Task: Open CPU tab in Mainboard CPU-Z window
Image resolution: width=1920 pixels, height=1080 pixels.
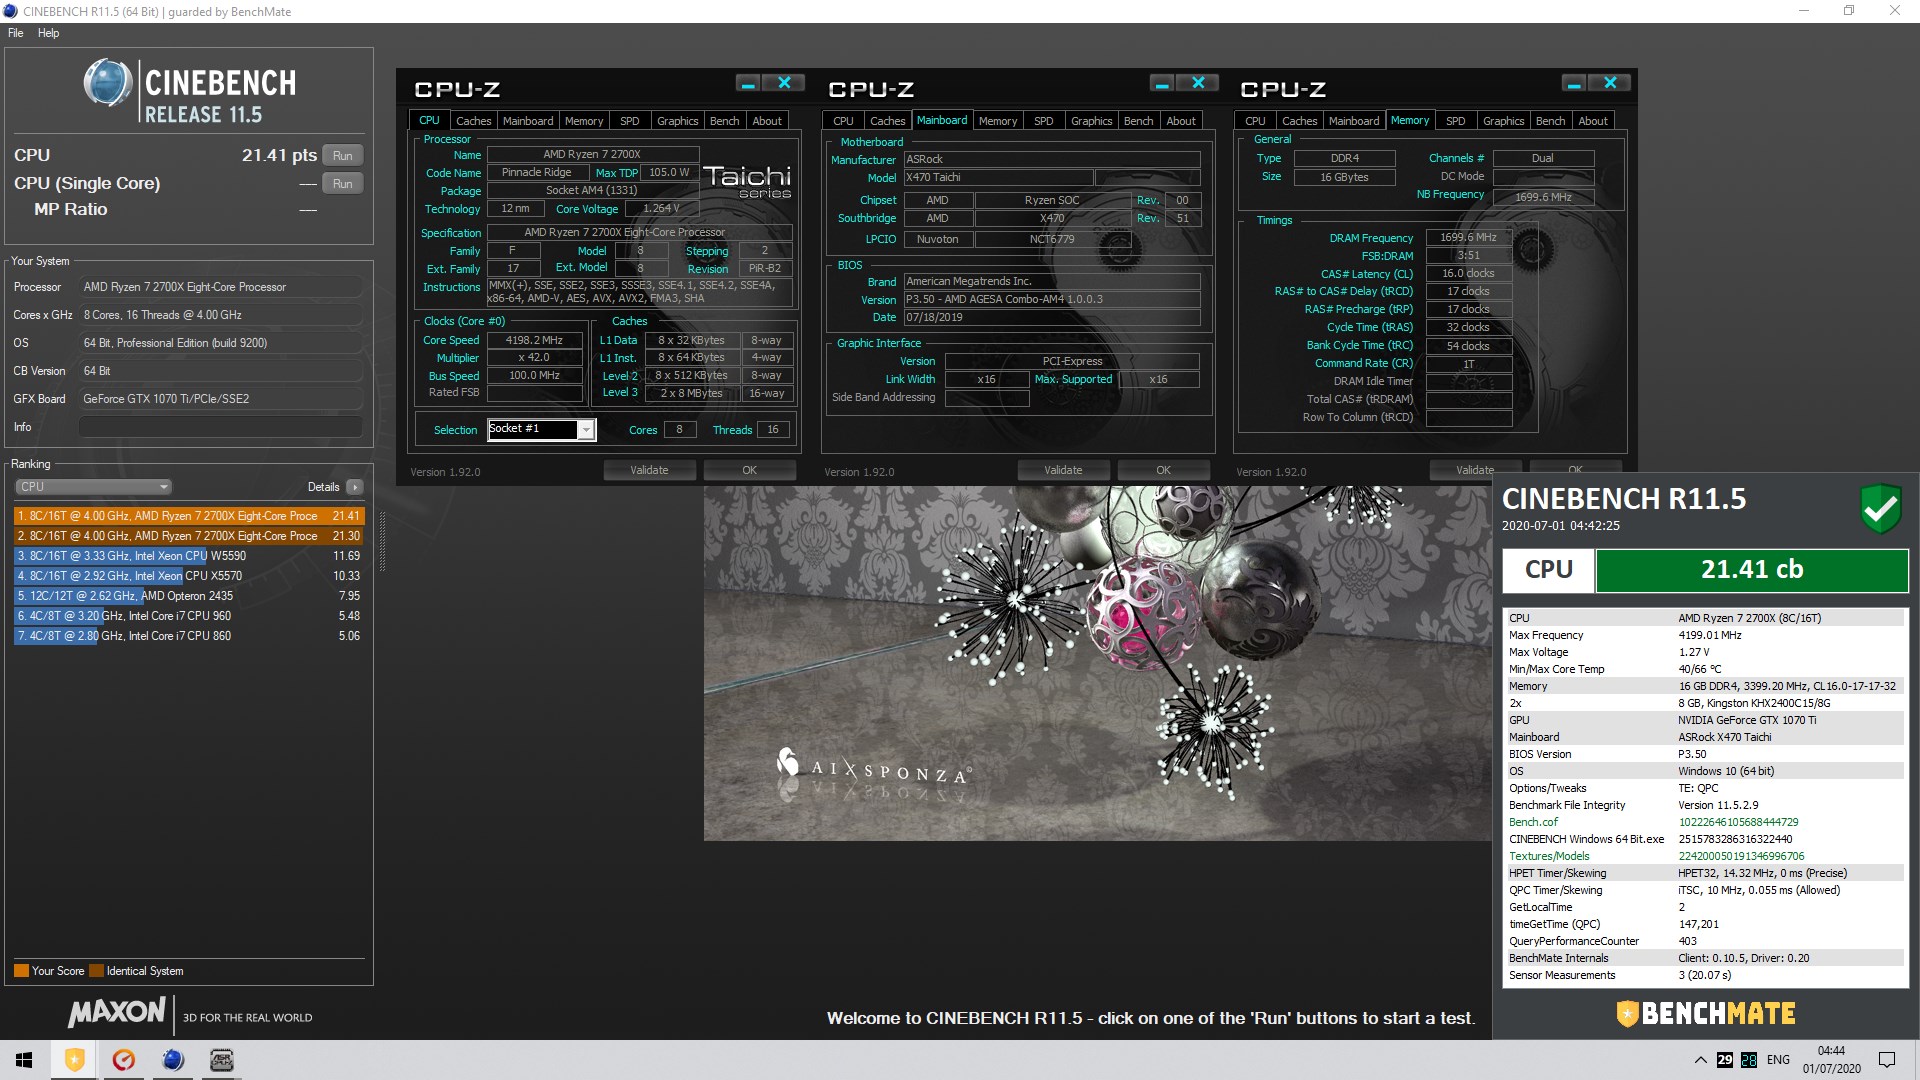Action: click(843, 121)
